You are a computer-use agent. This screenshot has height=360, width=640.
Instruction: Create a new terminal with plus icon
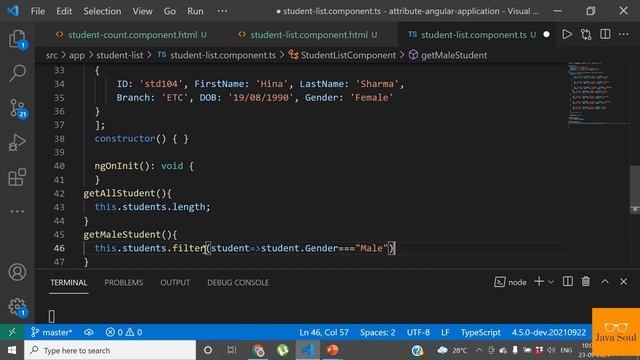point(539,282)
